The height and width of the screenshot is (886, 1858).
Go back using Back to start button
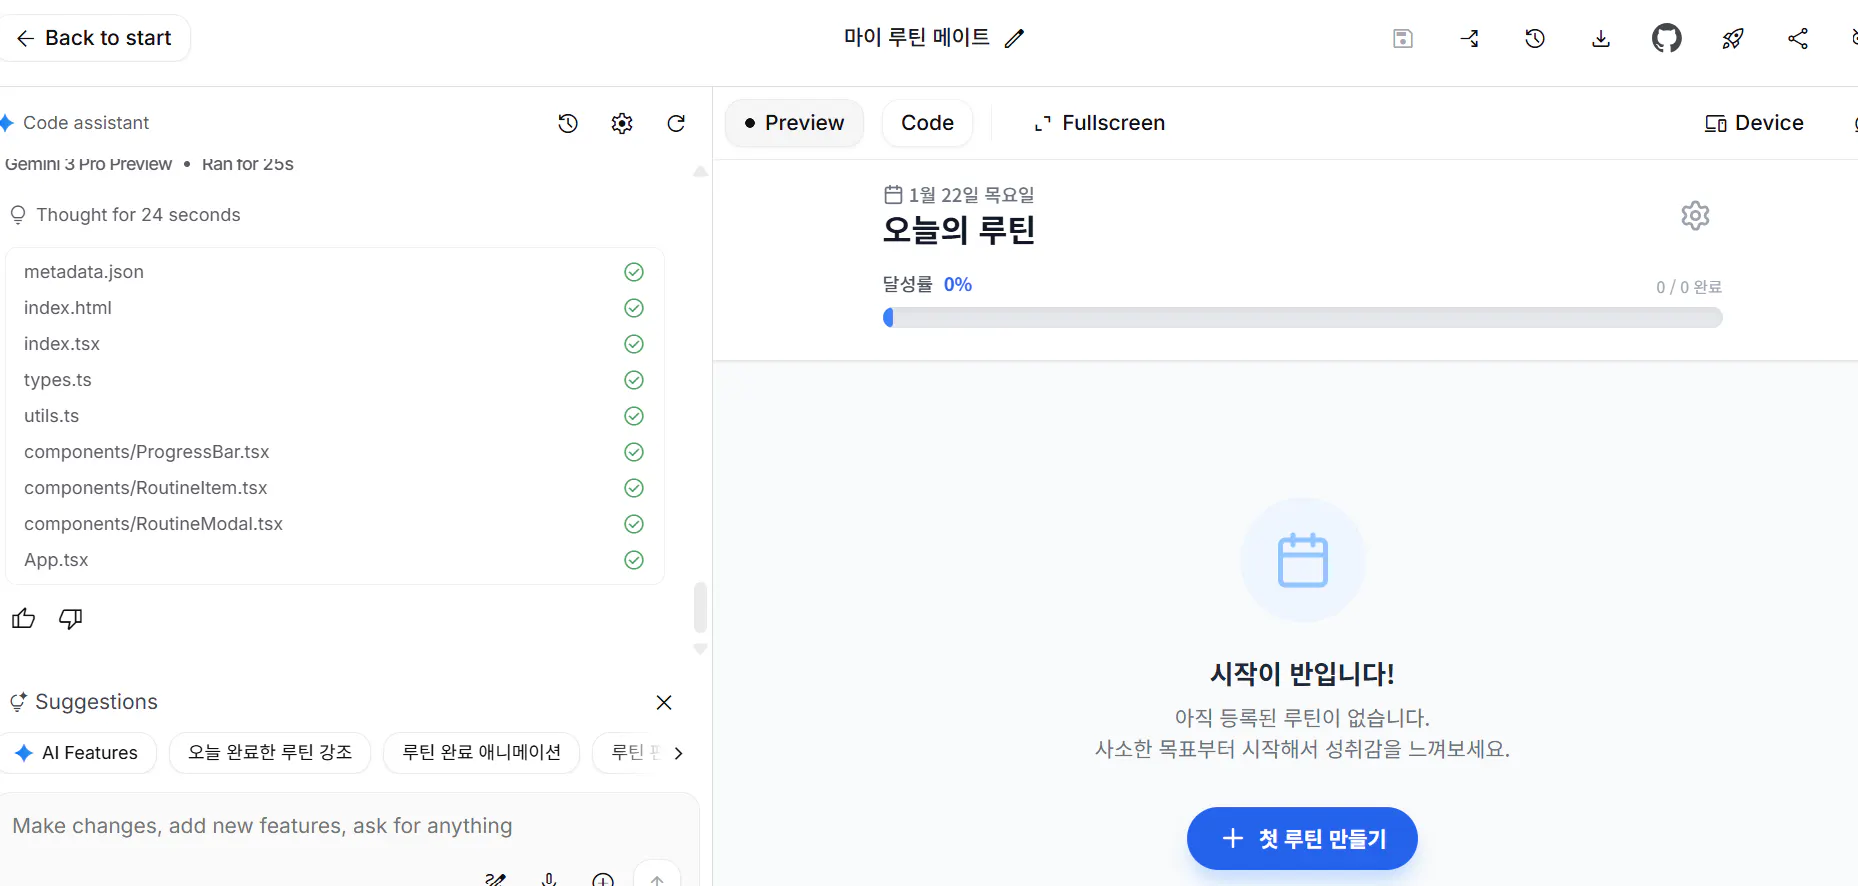tap(93, 38)
